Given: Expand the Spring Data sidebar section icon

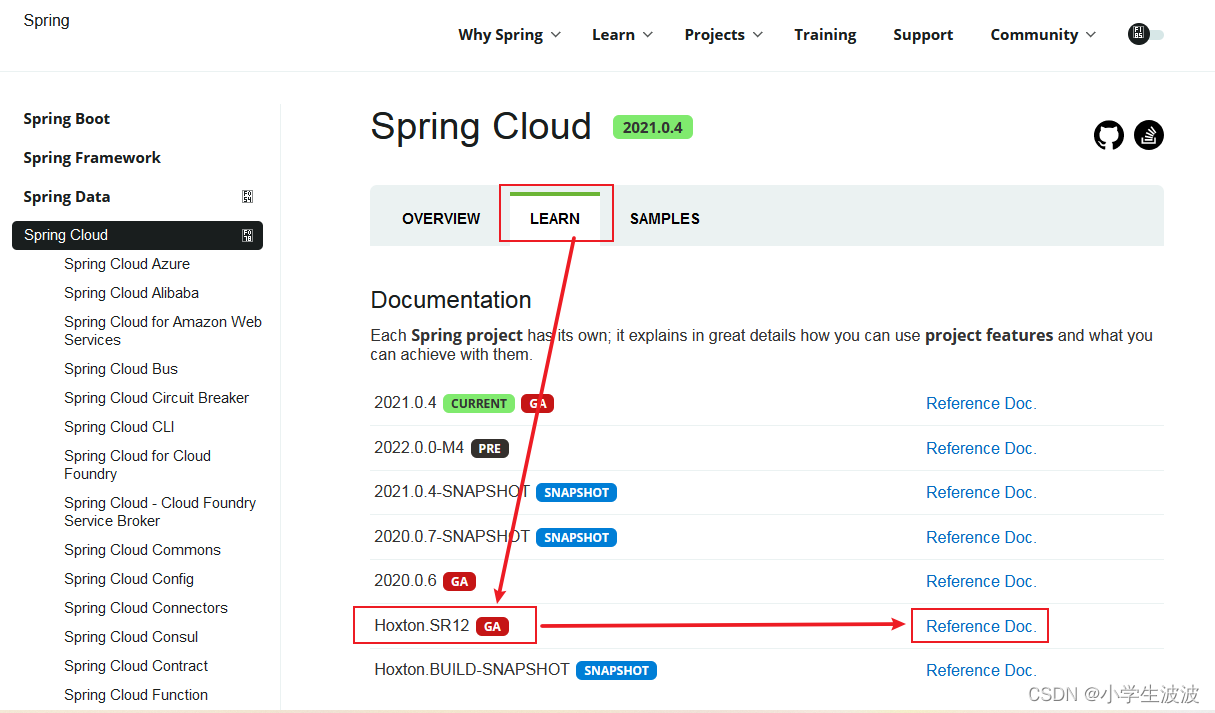Looking at the screenshot, I should pos(247,197).
